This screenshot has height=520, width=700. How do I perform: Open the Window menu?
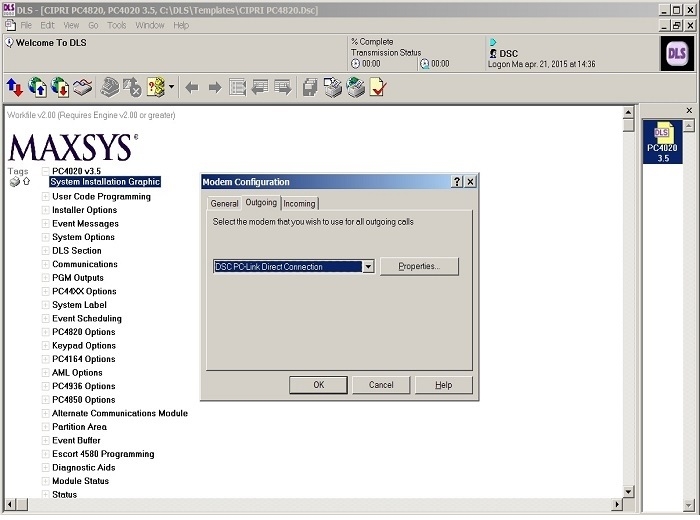tap(150, 25)
